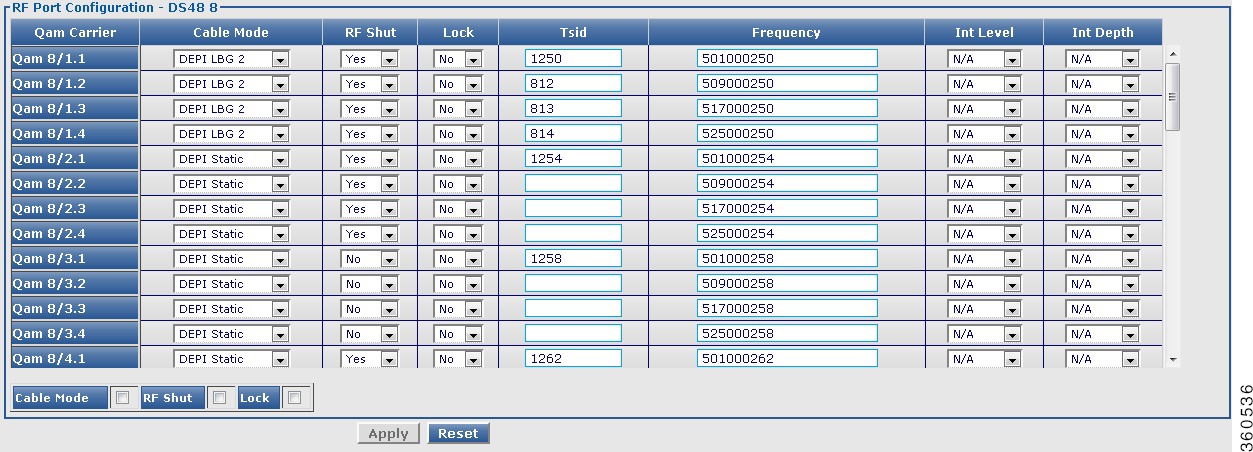Click the Frequency column header

(x=786, y=33)
